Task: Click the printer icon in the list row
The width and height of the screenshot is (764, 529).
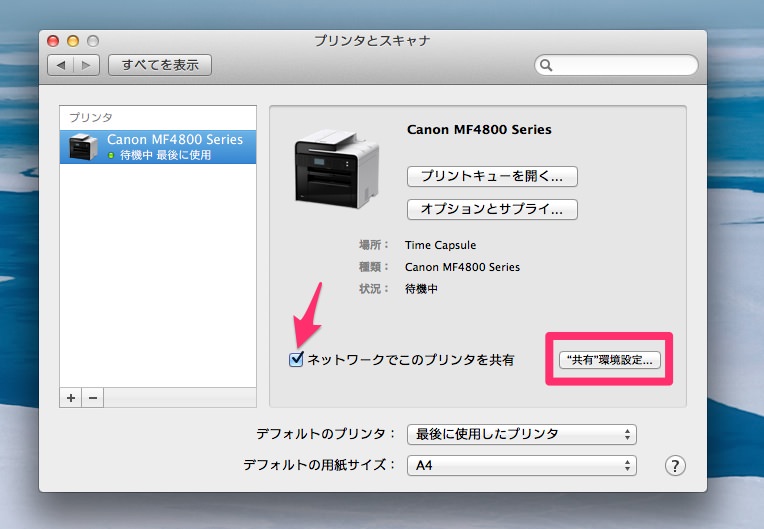Action: tap(83, 147)
